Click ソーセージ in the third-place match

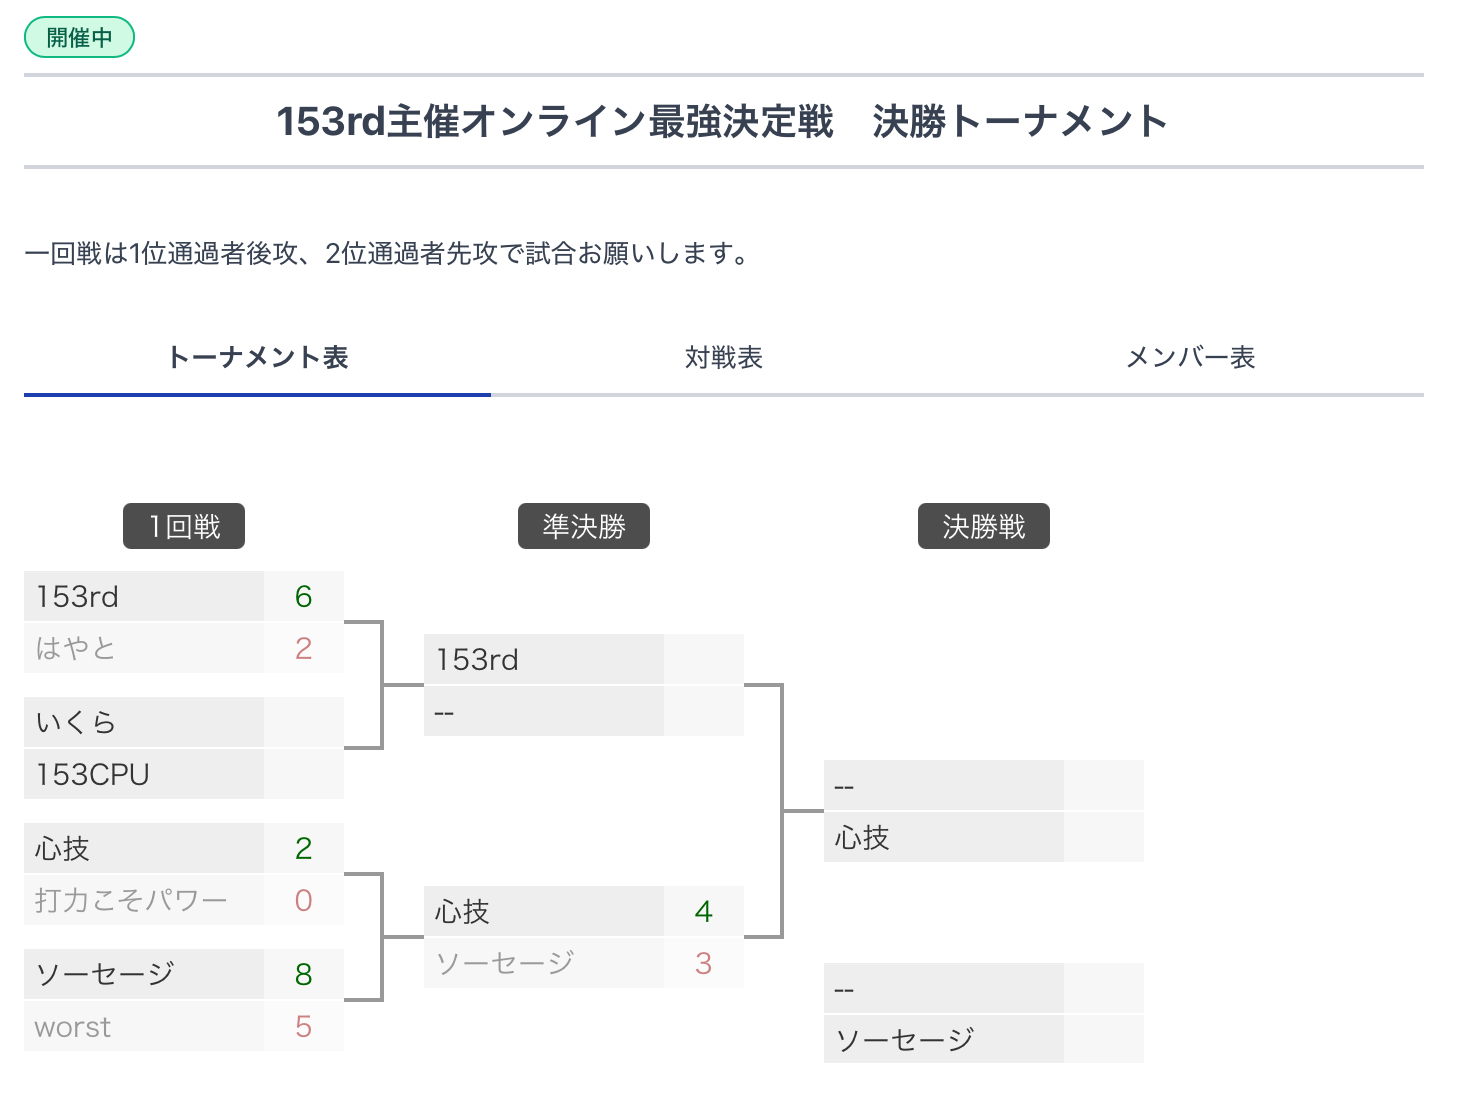tap(944, 1039)
